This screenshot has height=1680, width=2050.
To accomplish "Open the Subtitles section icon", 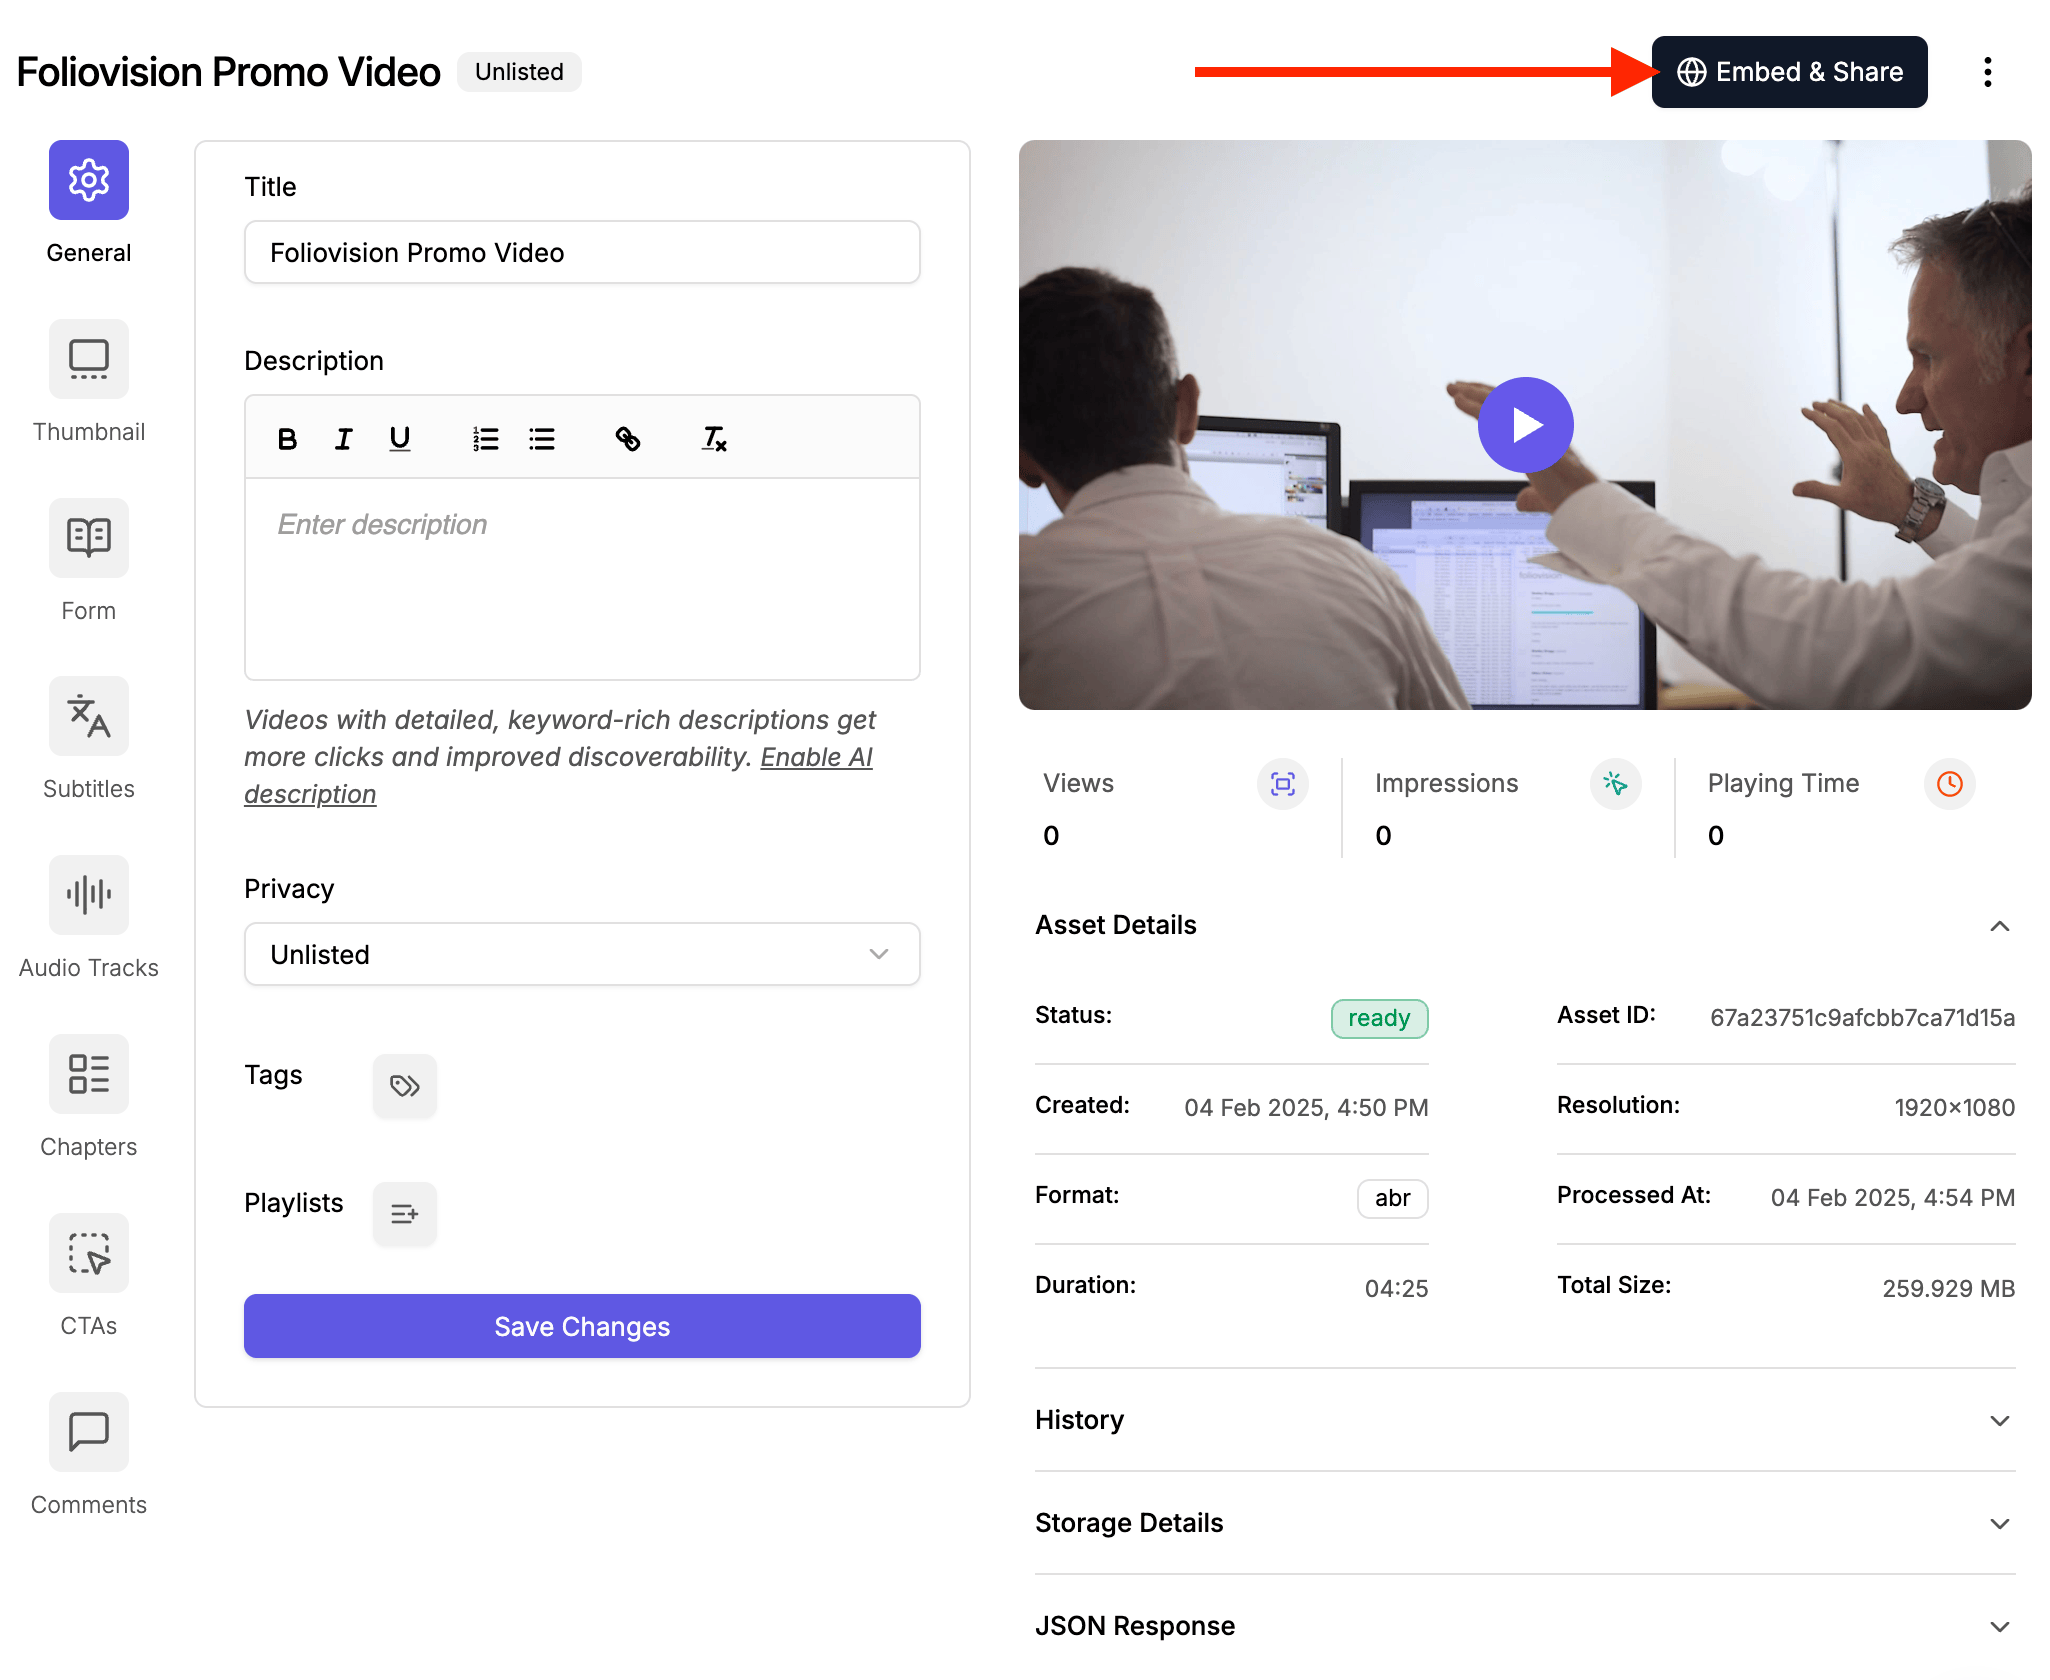I will click(88, 716).
